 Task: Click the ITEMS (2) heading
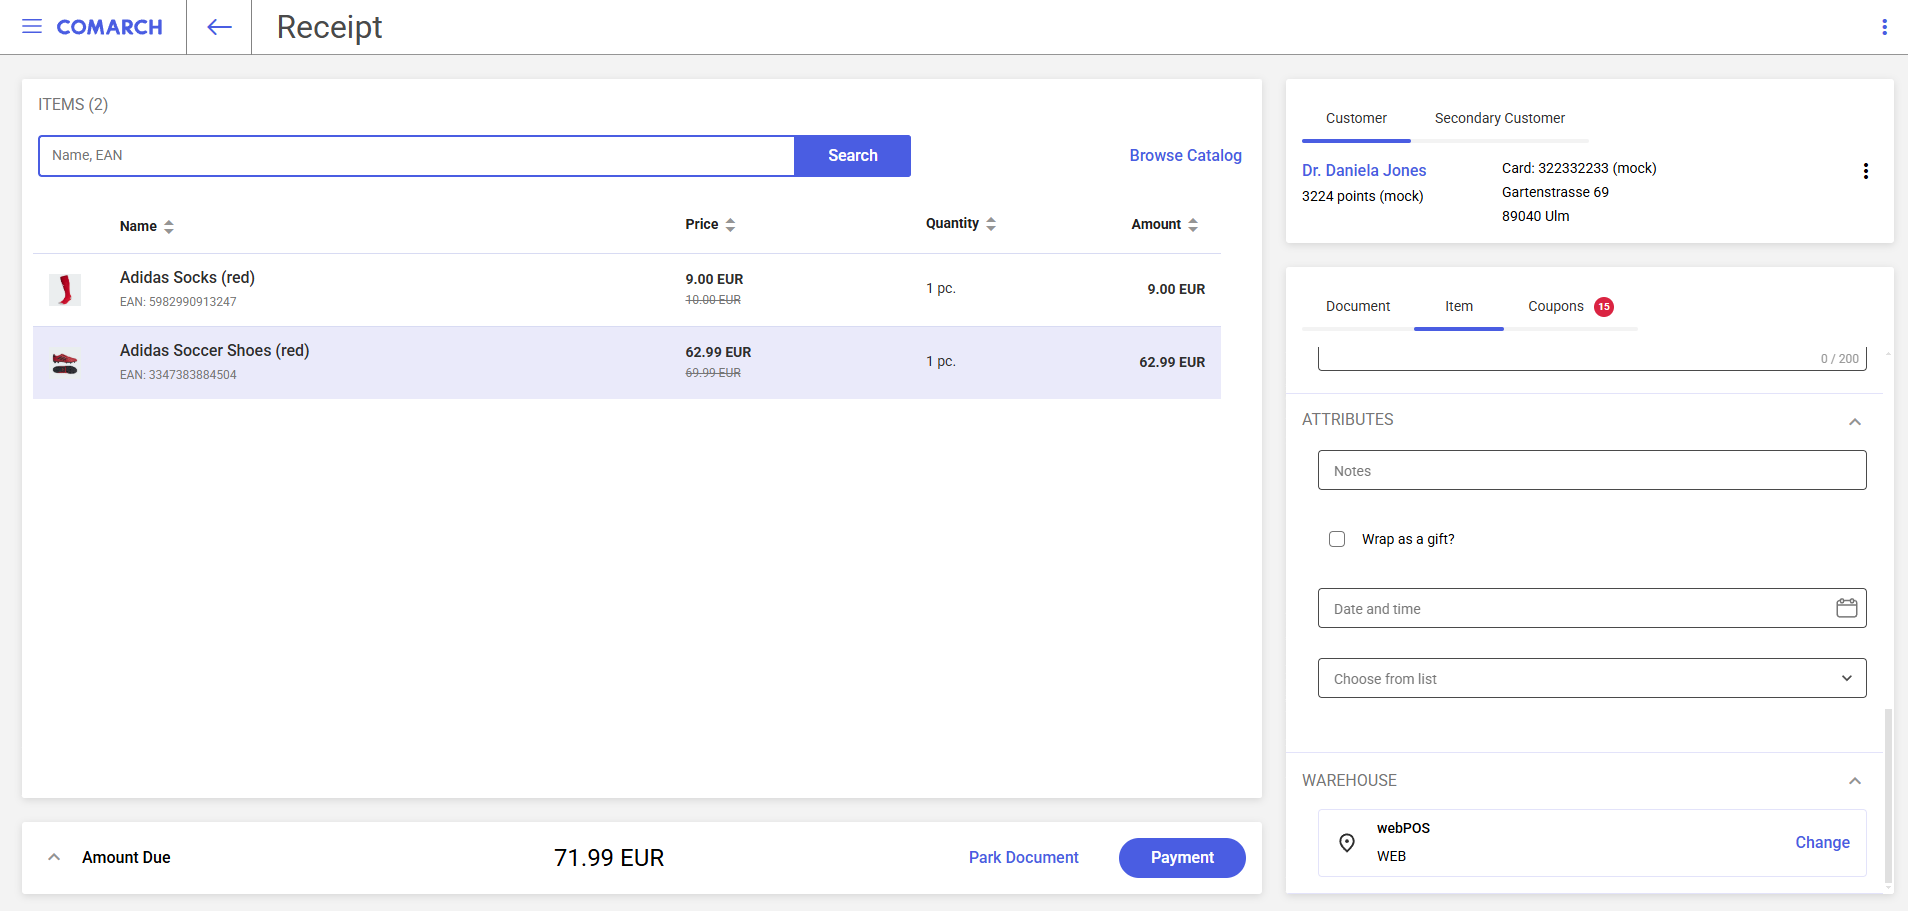tap(73, 104)
